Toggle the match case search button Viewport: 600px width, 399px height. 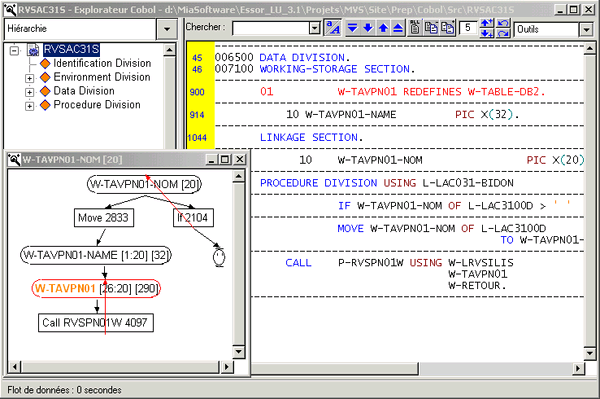tap(333, 28)
